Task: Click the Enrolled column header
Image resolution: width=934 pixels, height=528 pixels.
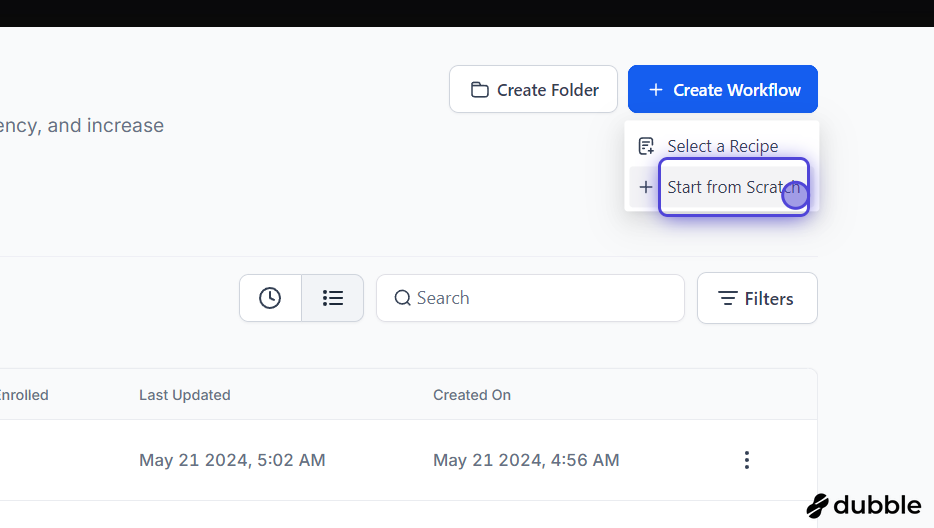Action: (24, 395)
